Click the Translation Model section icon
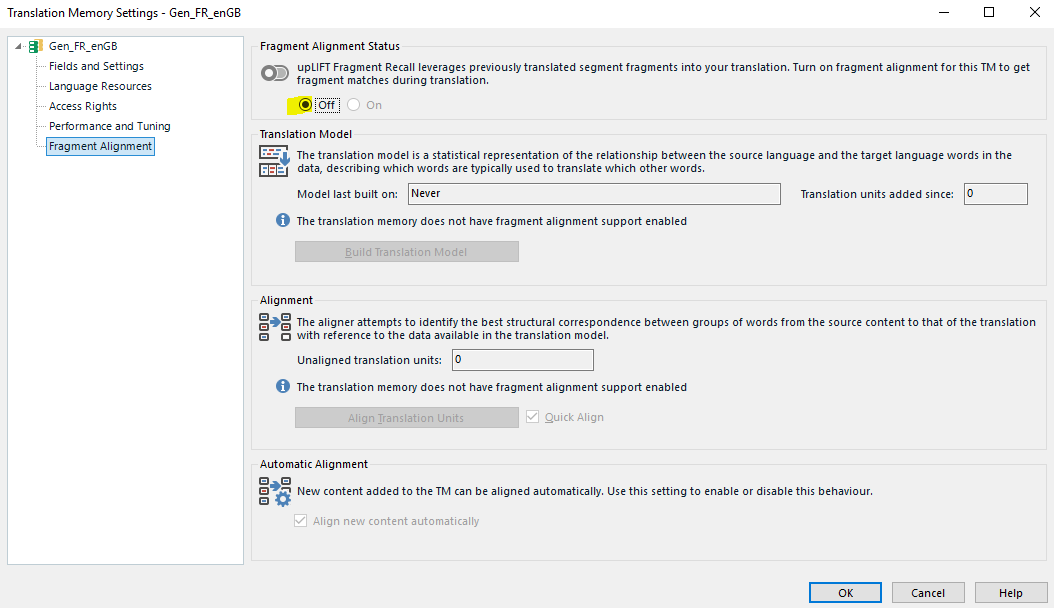 point(274,161)
